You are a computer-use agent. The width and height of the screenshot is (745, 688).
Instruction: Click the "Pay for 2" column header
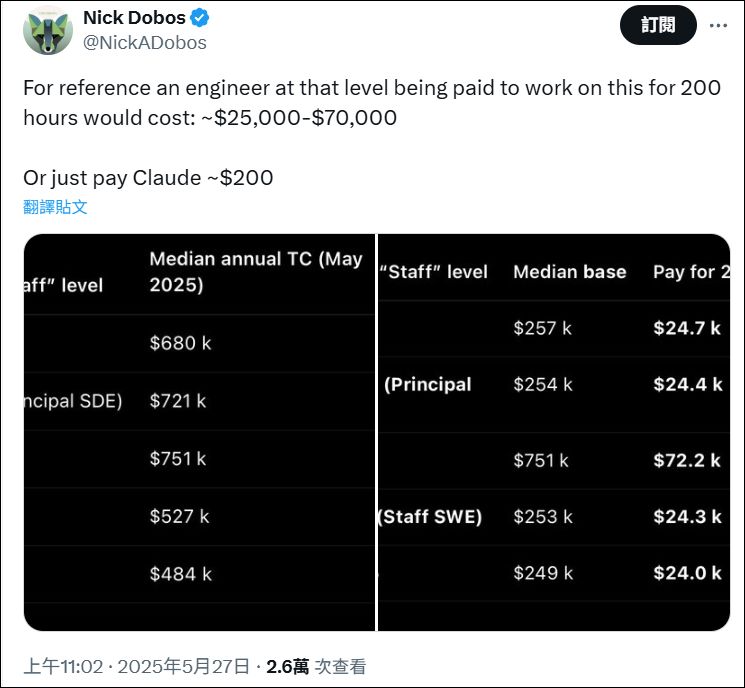(x=691, y=272)
